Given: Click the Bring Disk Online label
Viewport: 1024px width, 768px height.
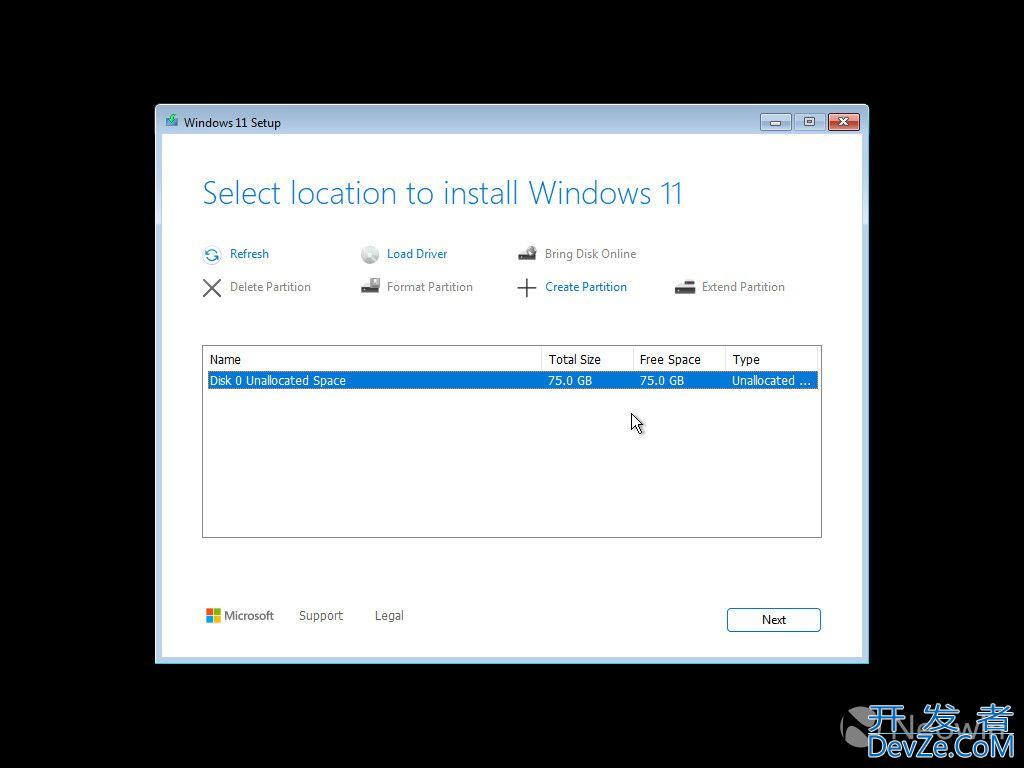Looking at the screenshot, I should click(590, 254).
